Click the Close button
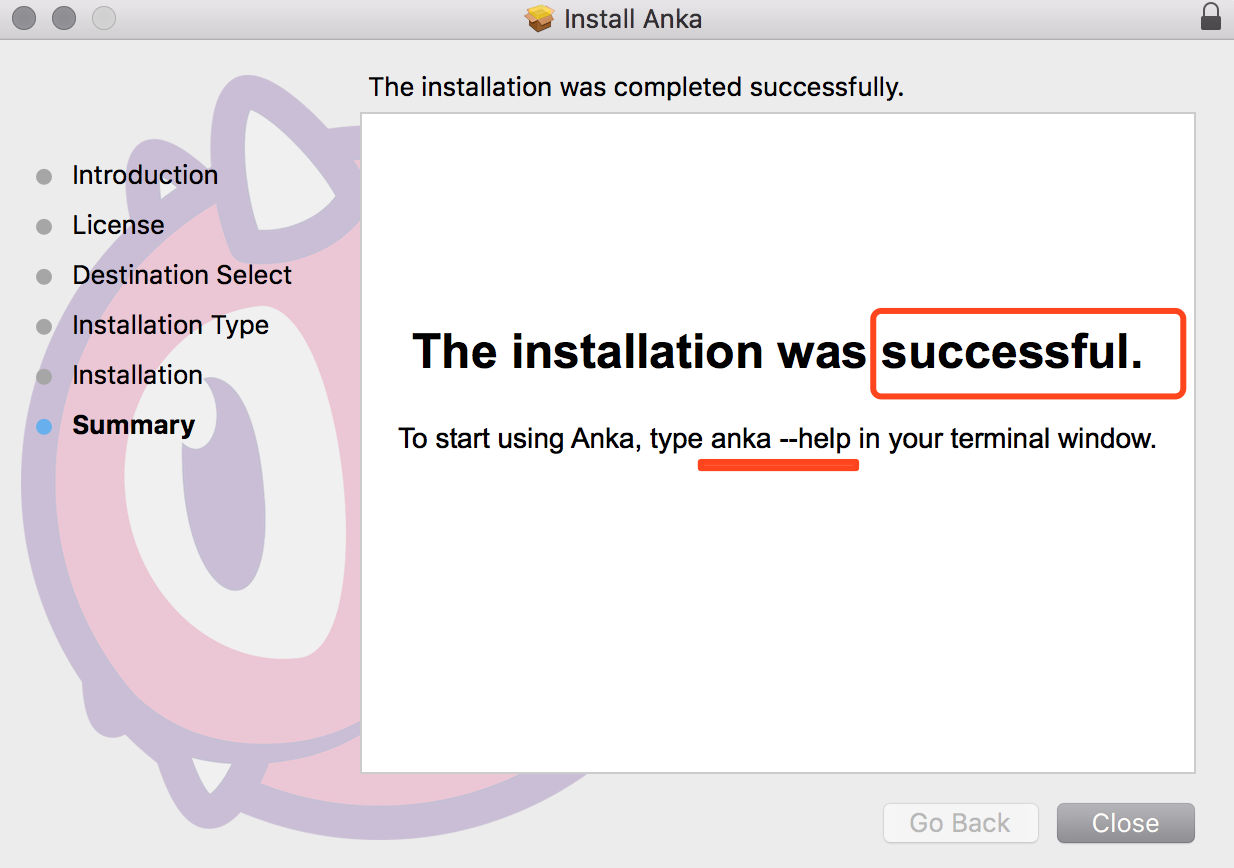Viewport: 1234px width, 868px height. pyautogui.click(x=1126, y=823)
